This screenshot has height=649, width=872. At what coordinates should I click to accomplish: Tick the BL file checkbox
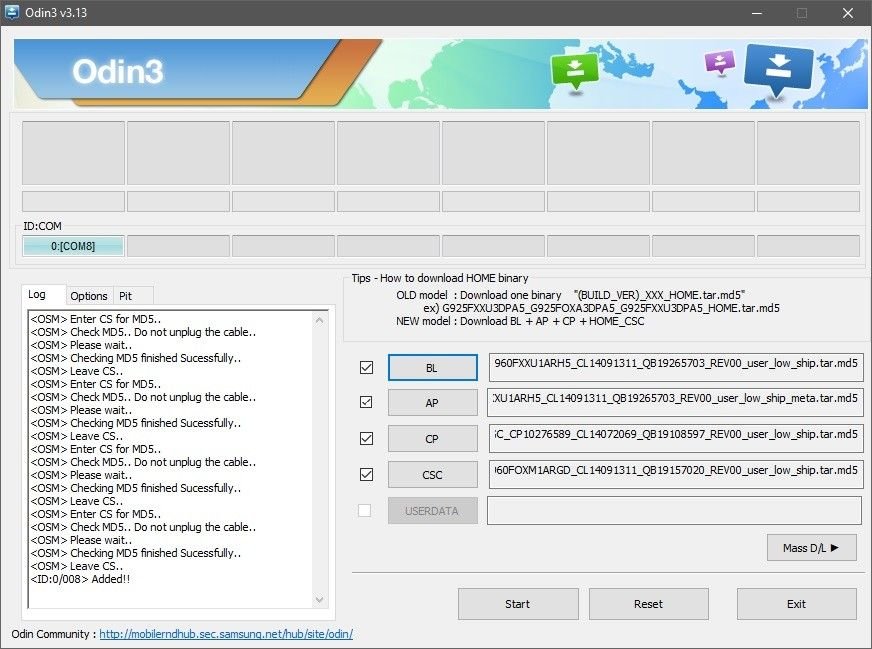366,368
